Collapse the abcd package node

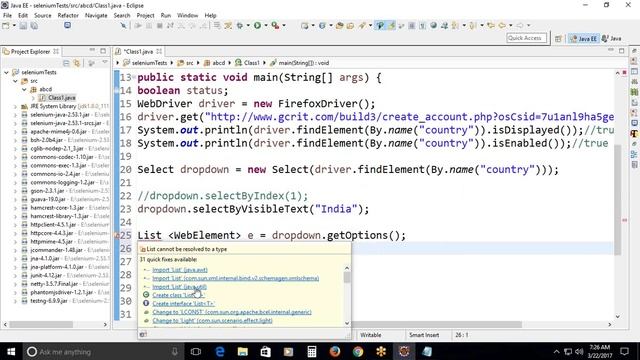[x=24, y=89]
